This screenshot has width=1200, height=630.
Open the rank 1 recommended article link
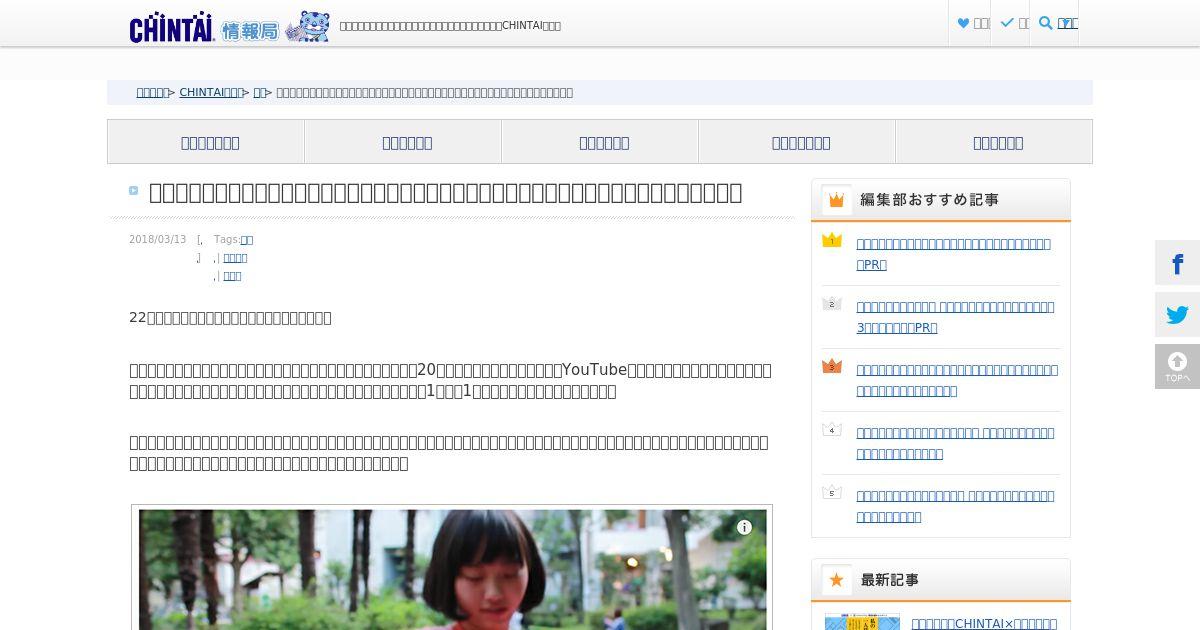click(953, 254)
